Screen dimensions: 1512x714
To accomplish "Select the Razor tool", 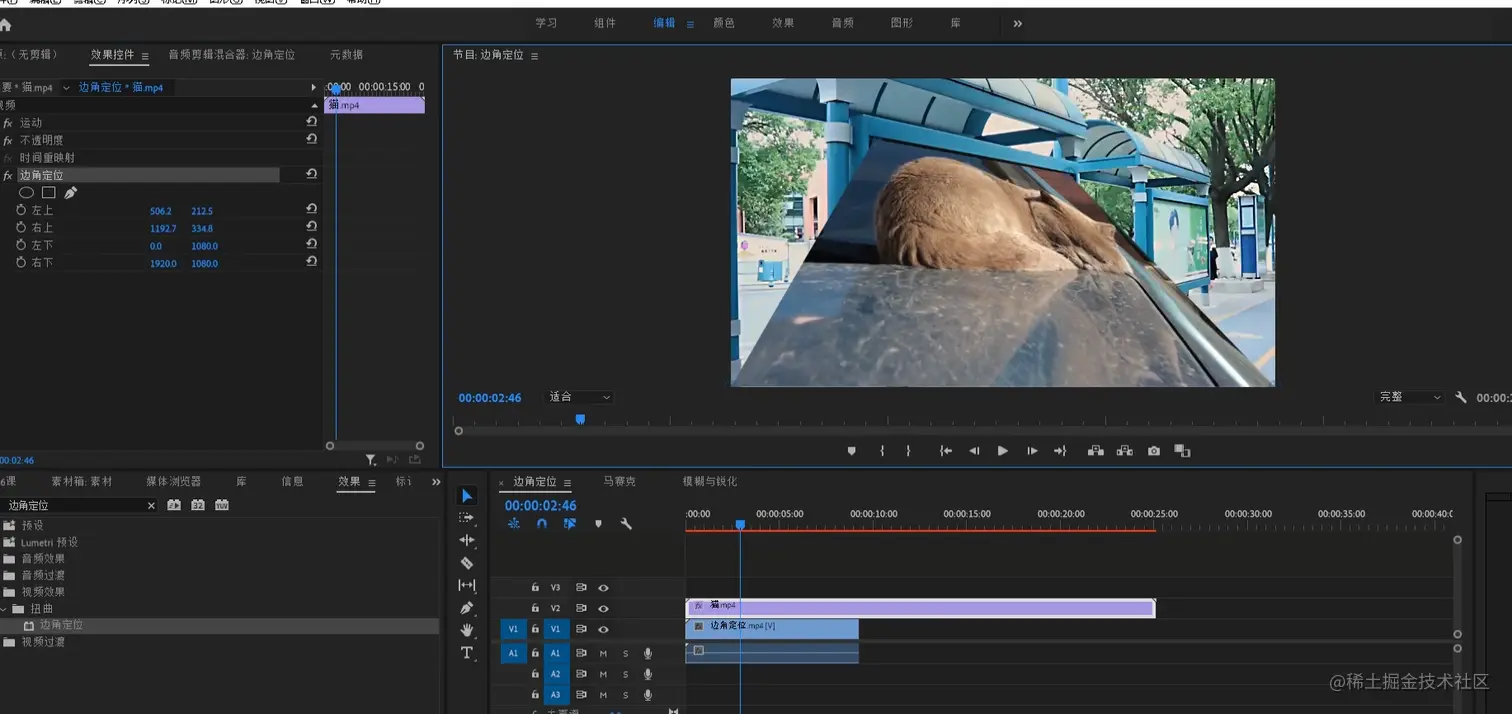I will tap(467, 563).
